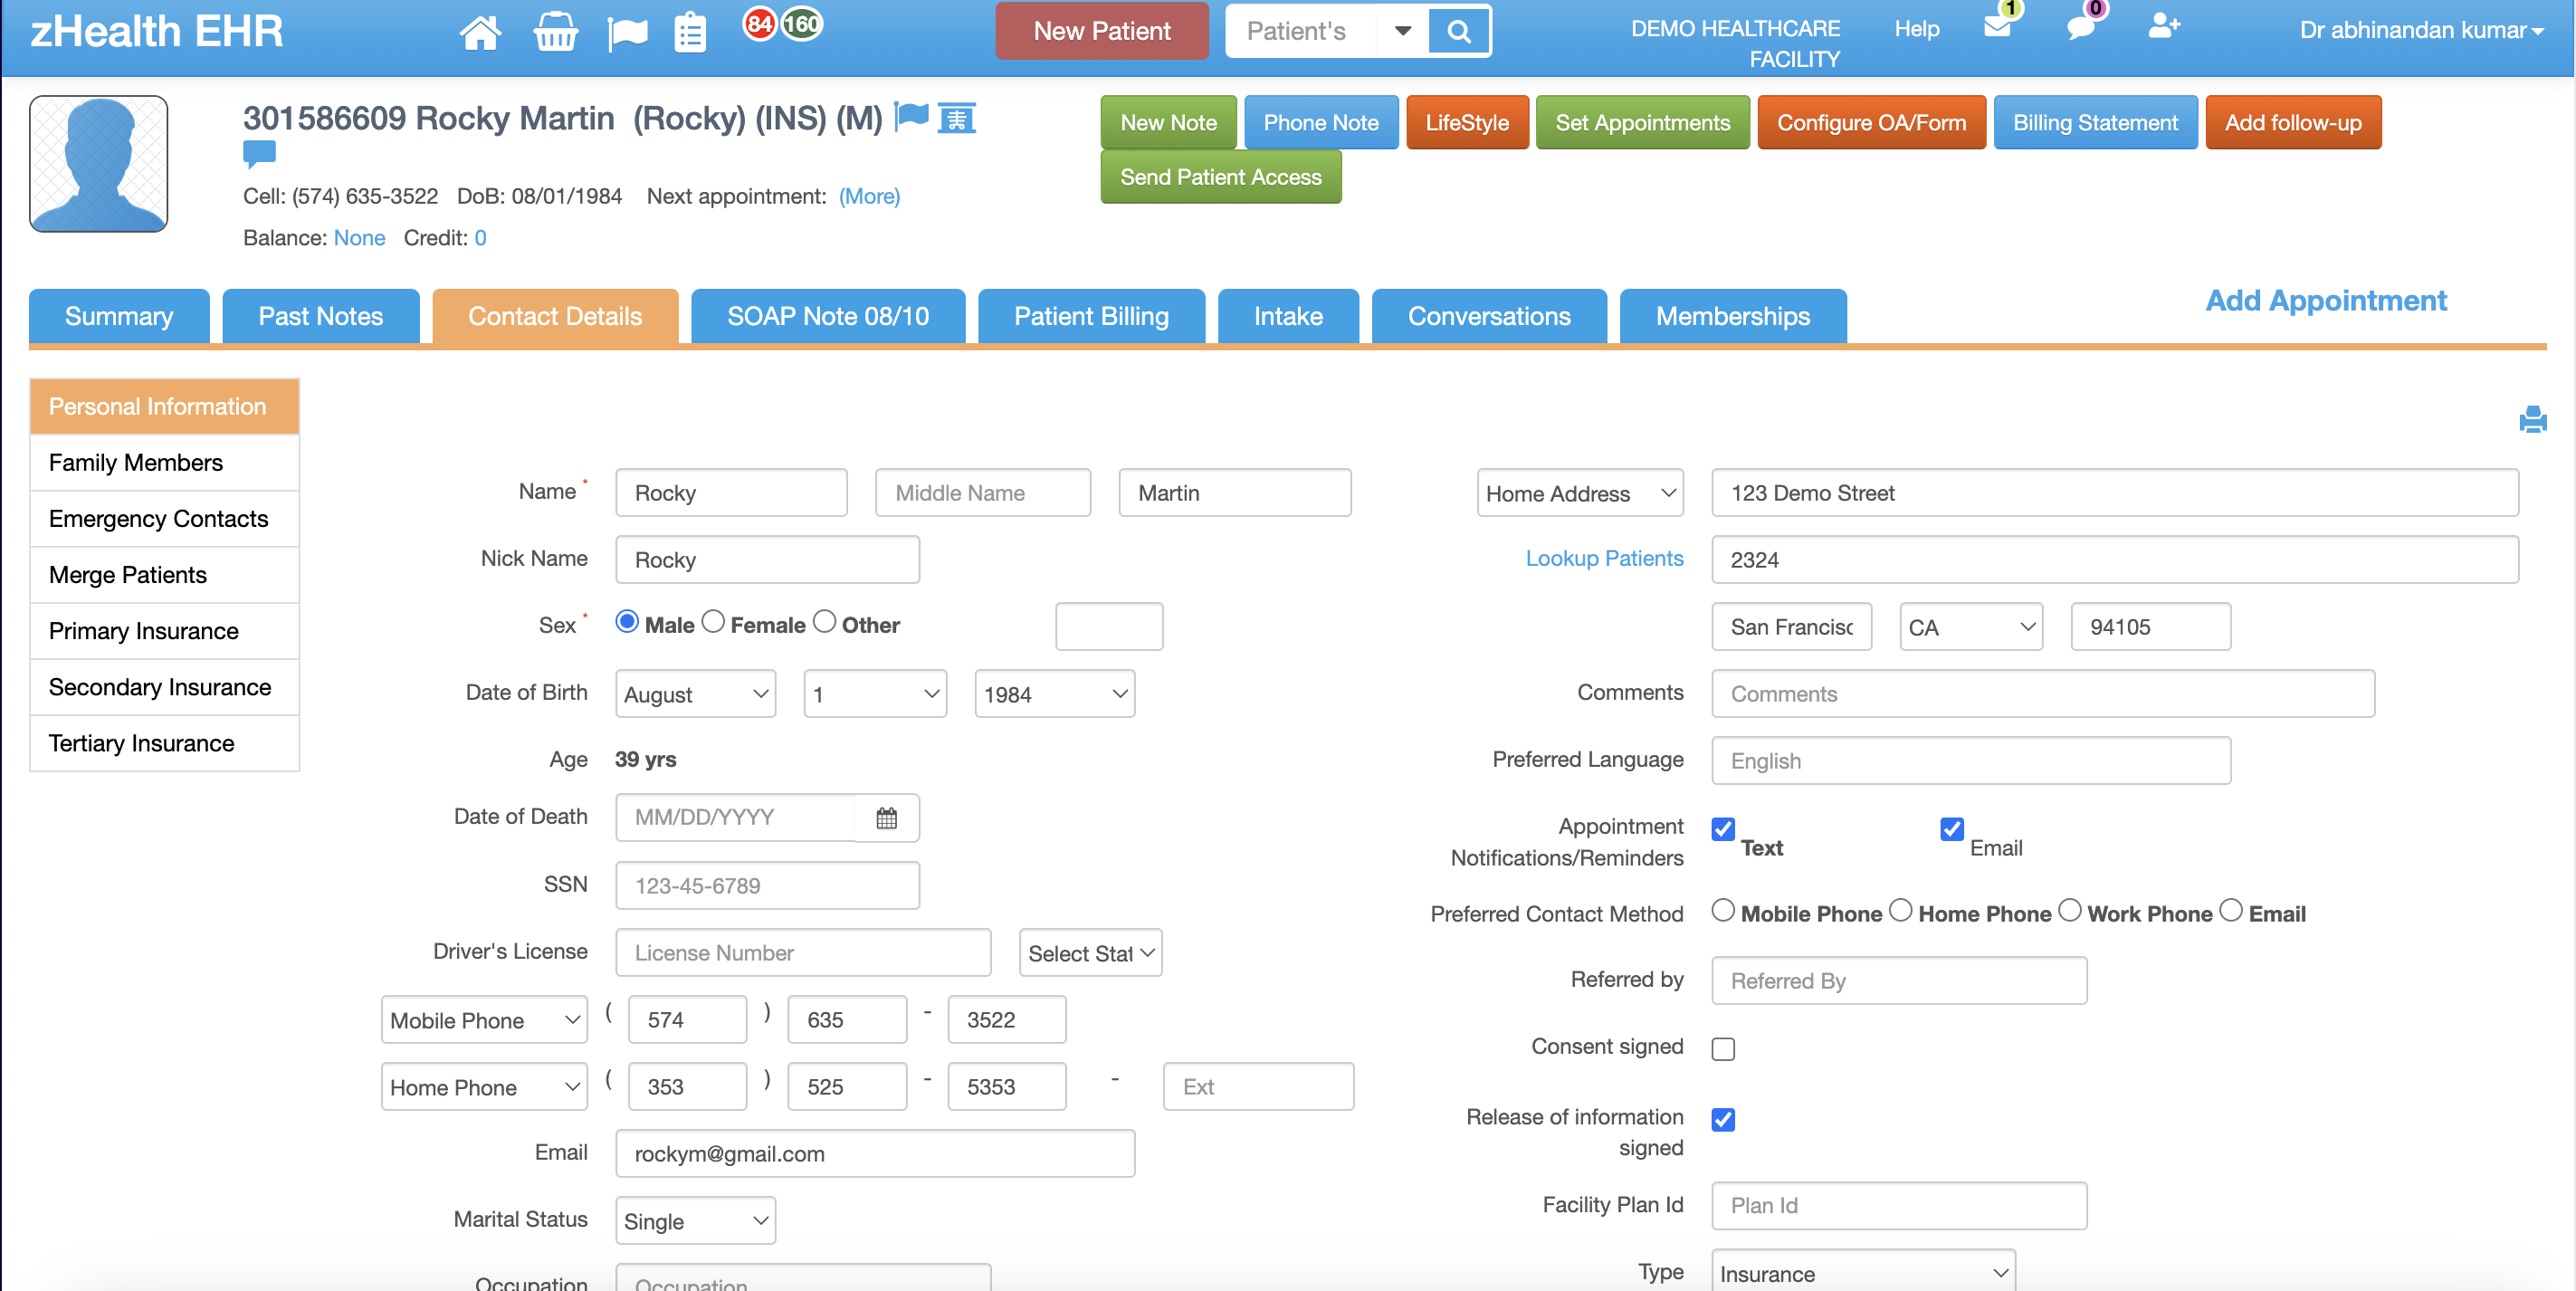Click the (More) next appointment link
Viewport: 2576px width, 1291px height.
tap(869, 197)
